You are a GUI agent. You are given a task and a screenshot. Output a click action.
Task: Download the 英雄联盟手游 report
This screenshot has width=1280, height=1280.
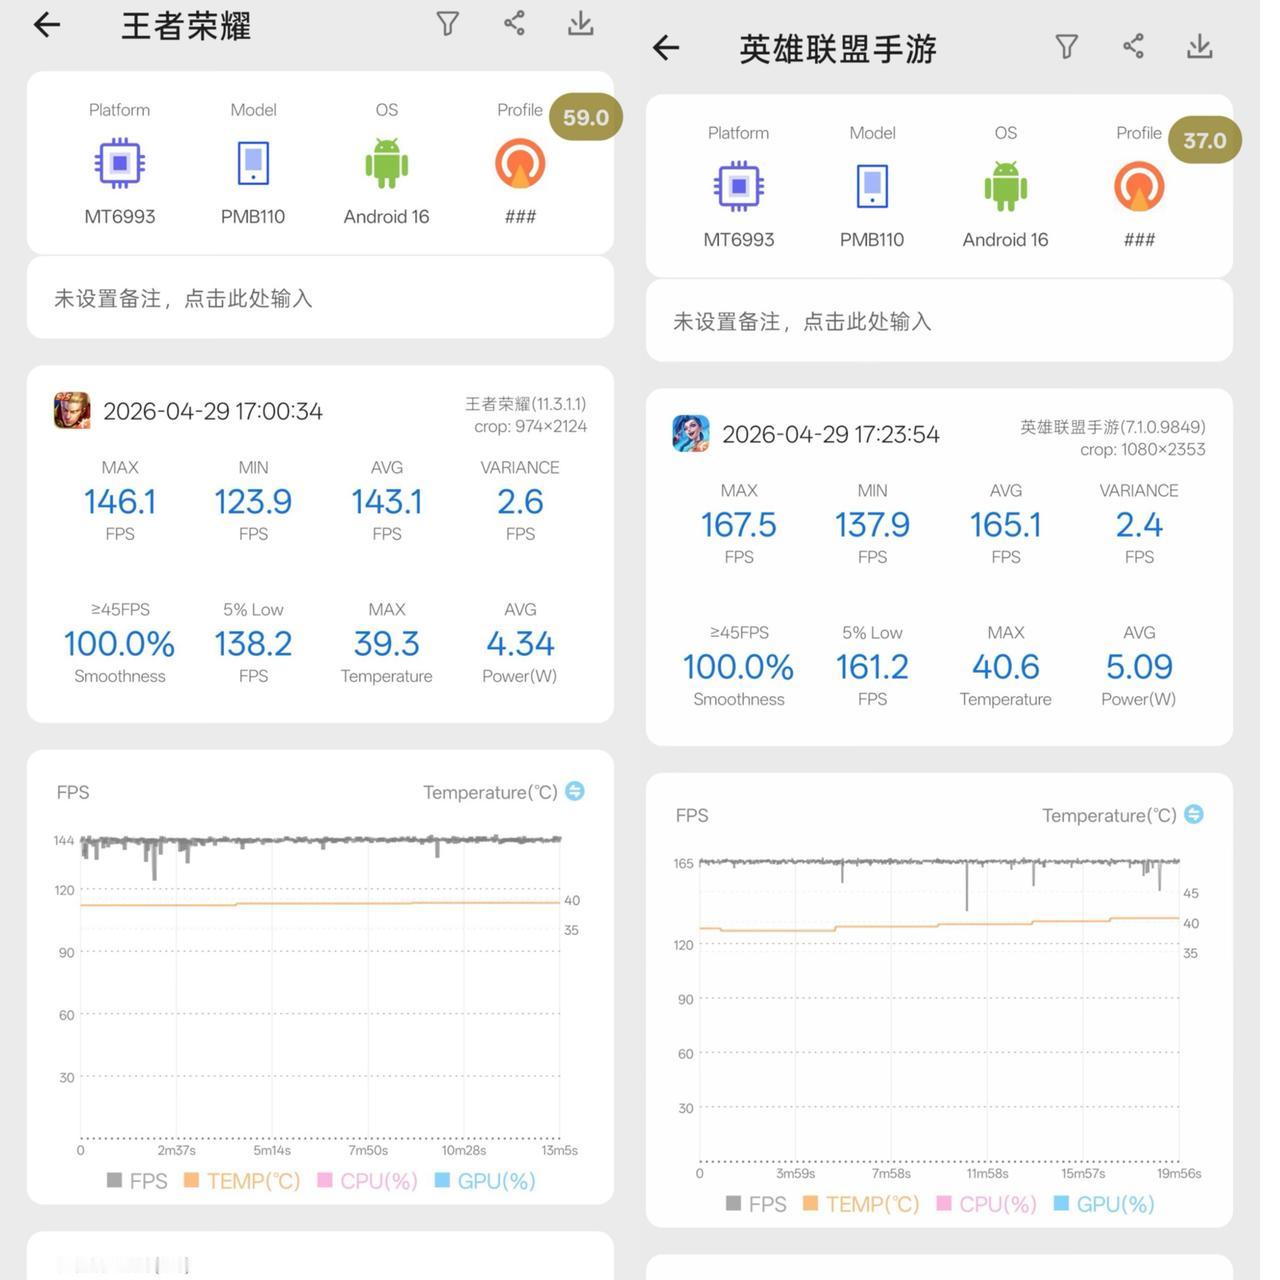tap(1199, 47)
